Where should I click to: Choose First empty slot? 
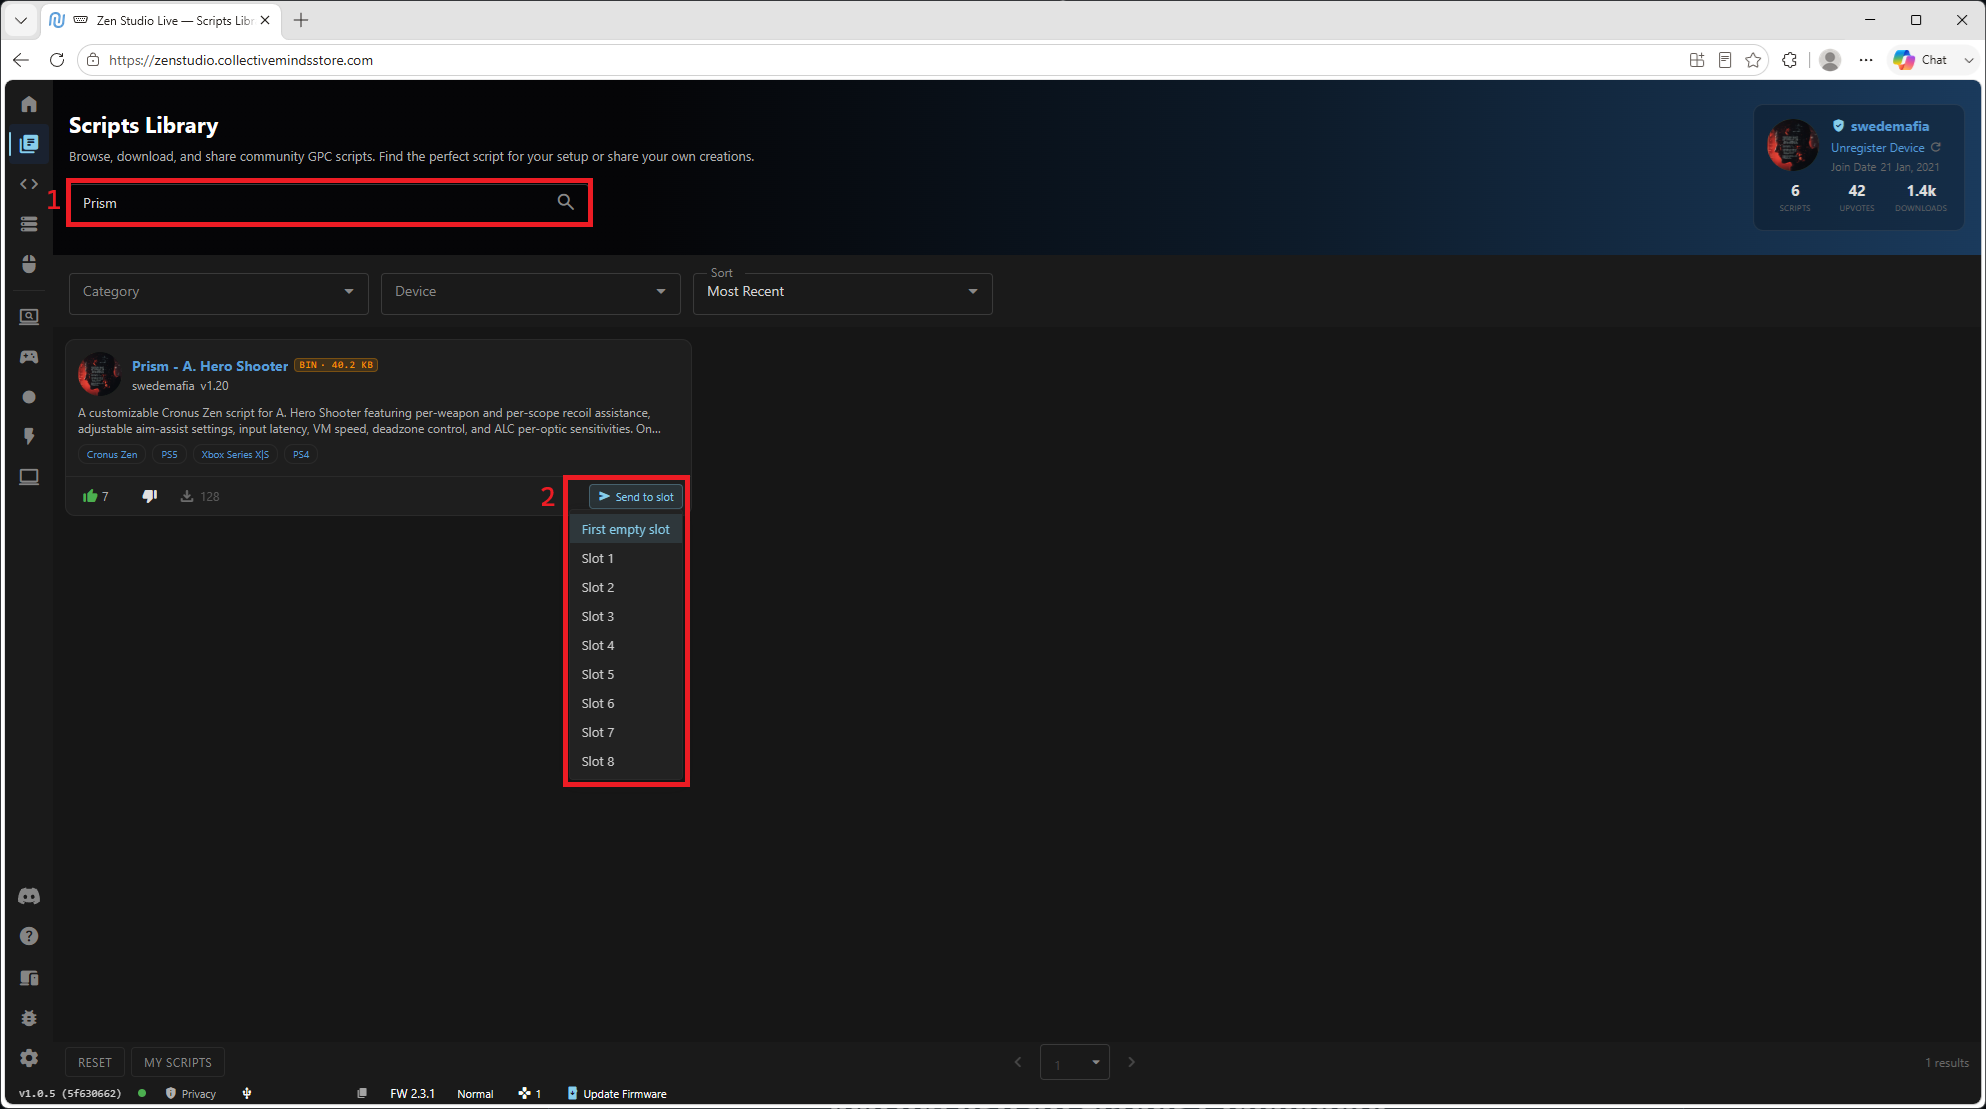[626, 529]
